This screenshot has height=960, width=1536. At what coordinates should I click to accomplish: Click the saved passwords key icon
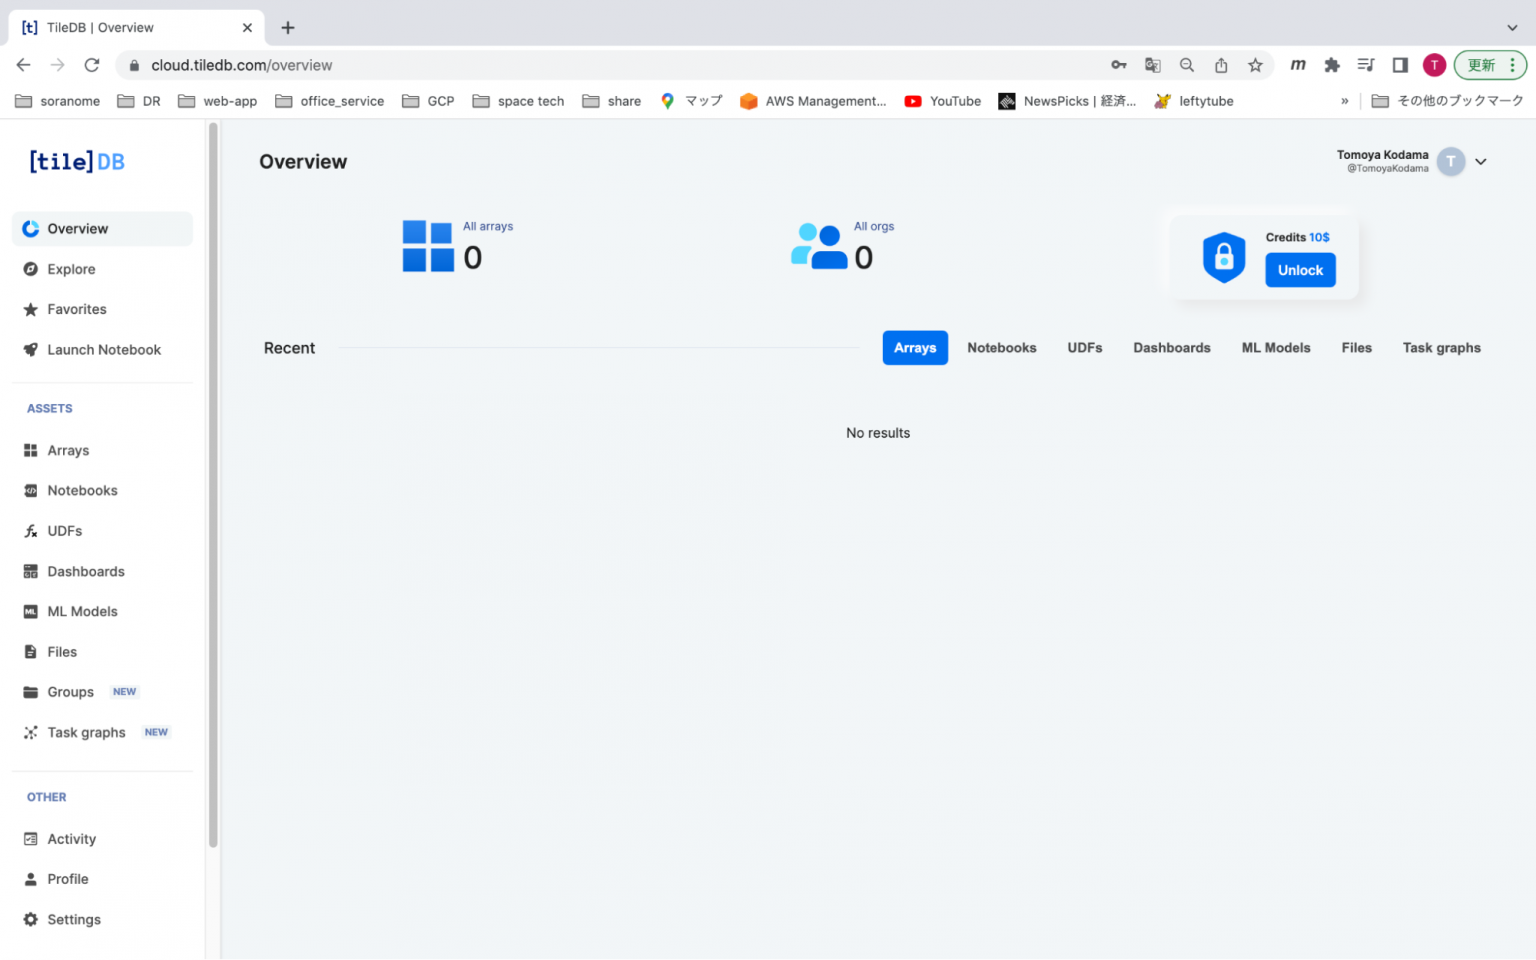1119,65
